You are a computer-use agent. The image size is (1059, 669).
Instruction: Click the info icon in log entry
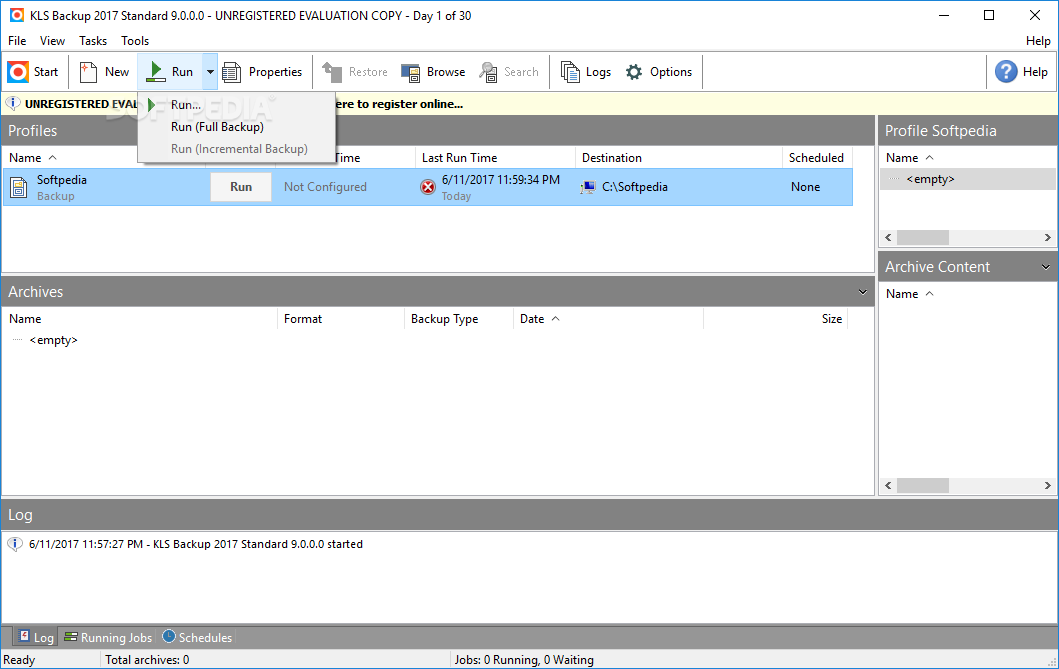point(15,544)
